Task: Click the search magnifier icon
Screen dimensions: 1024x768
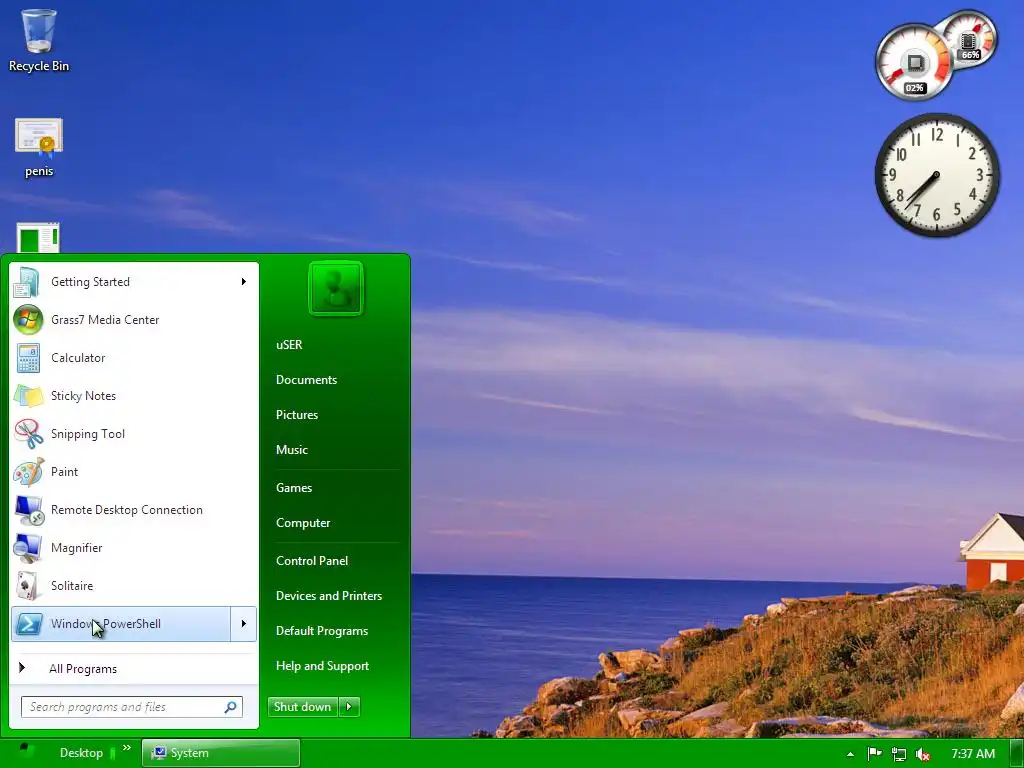Action: (x=231, y=707)
